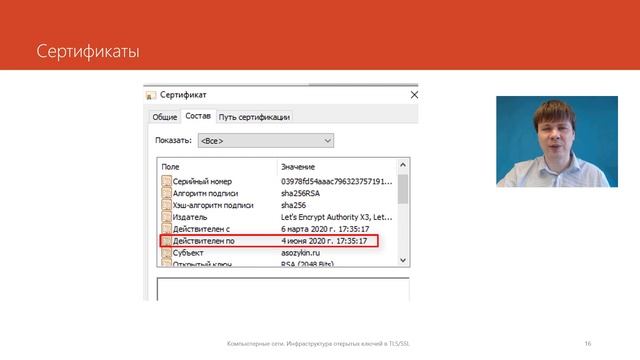Click the Поле column header
Screen dimensions: 640x360
coord(170,167)
